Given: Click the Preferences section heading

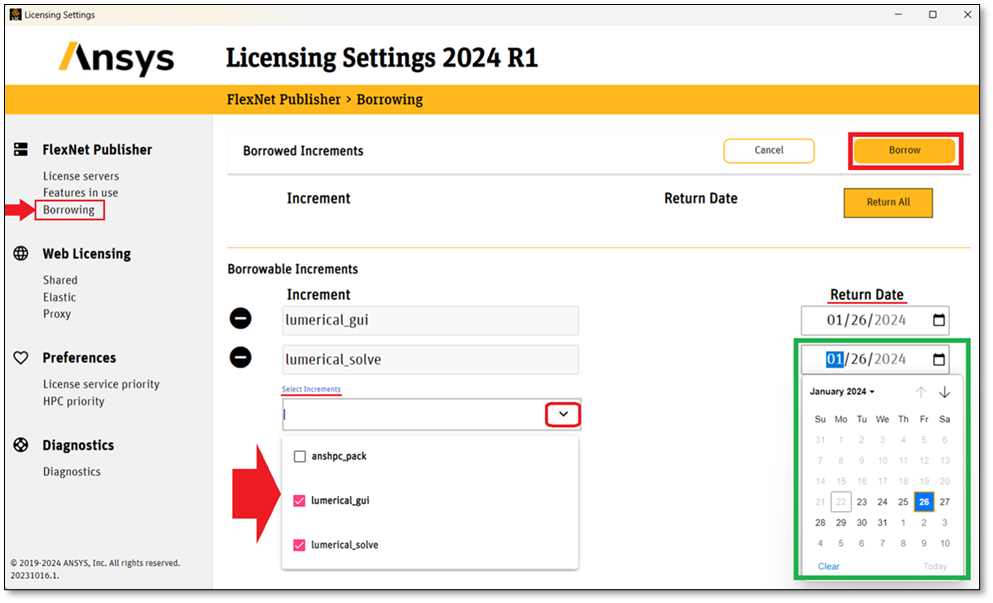Looking at the screenshot, I should point(79,358).
